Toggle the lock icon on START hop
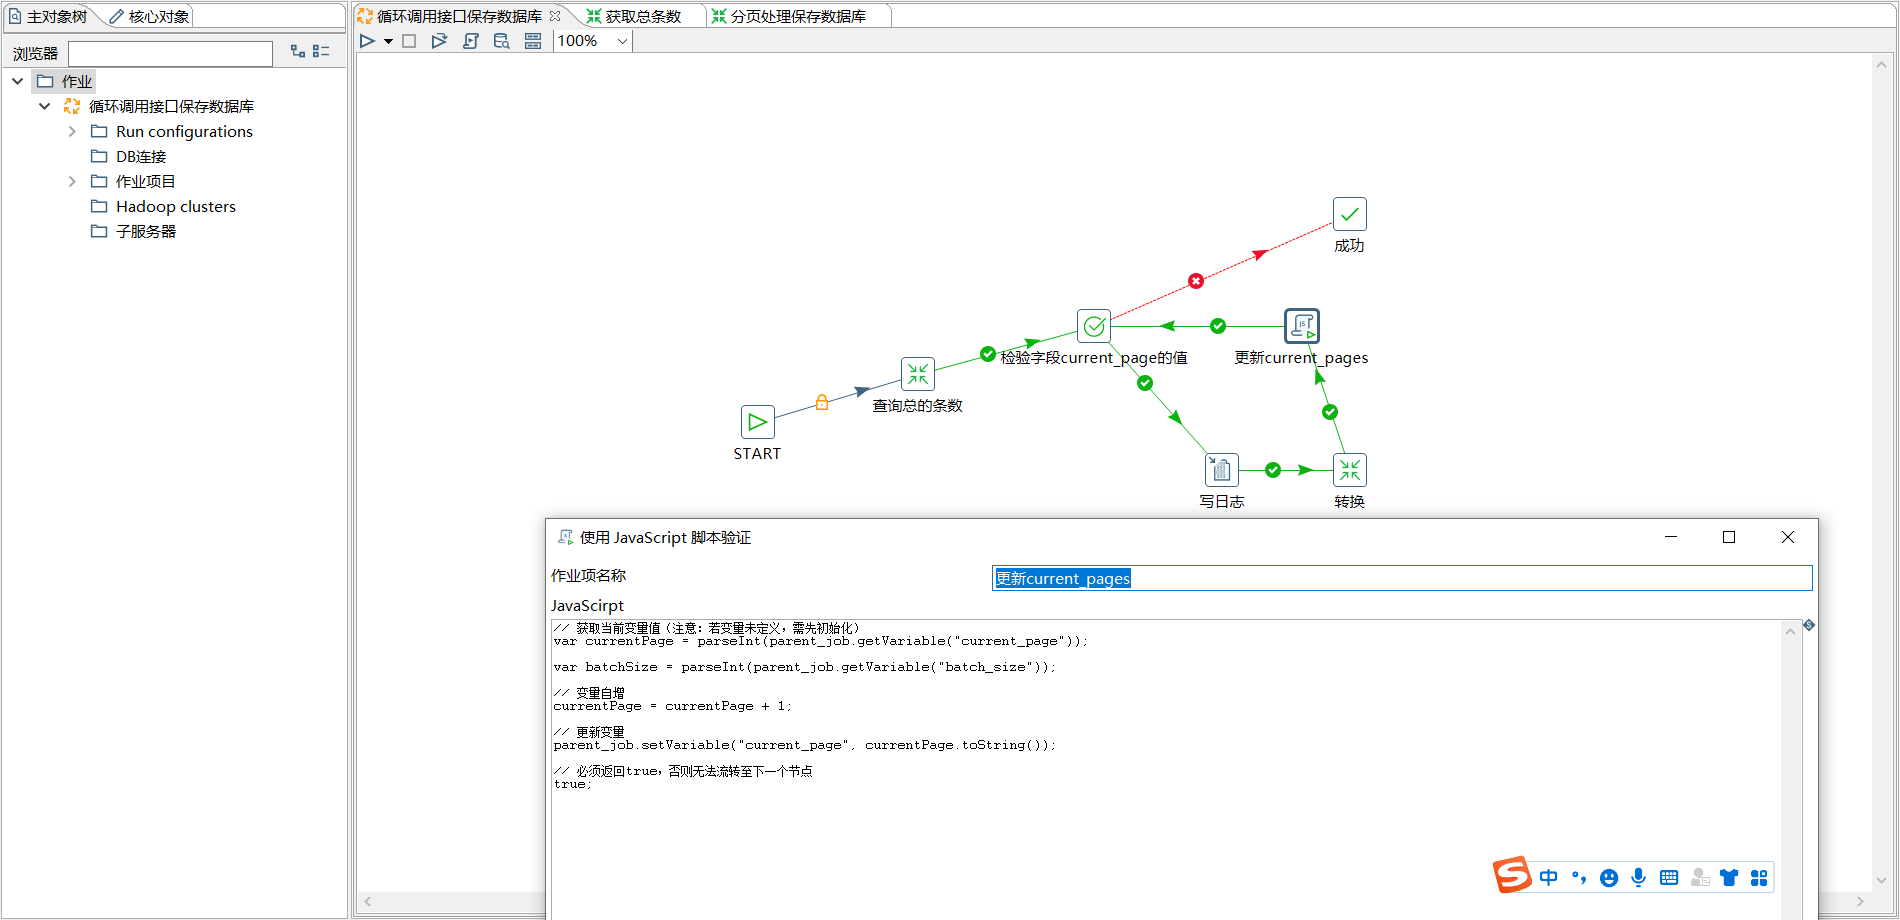Screen dimensions: 1900x920 (821, 402)
